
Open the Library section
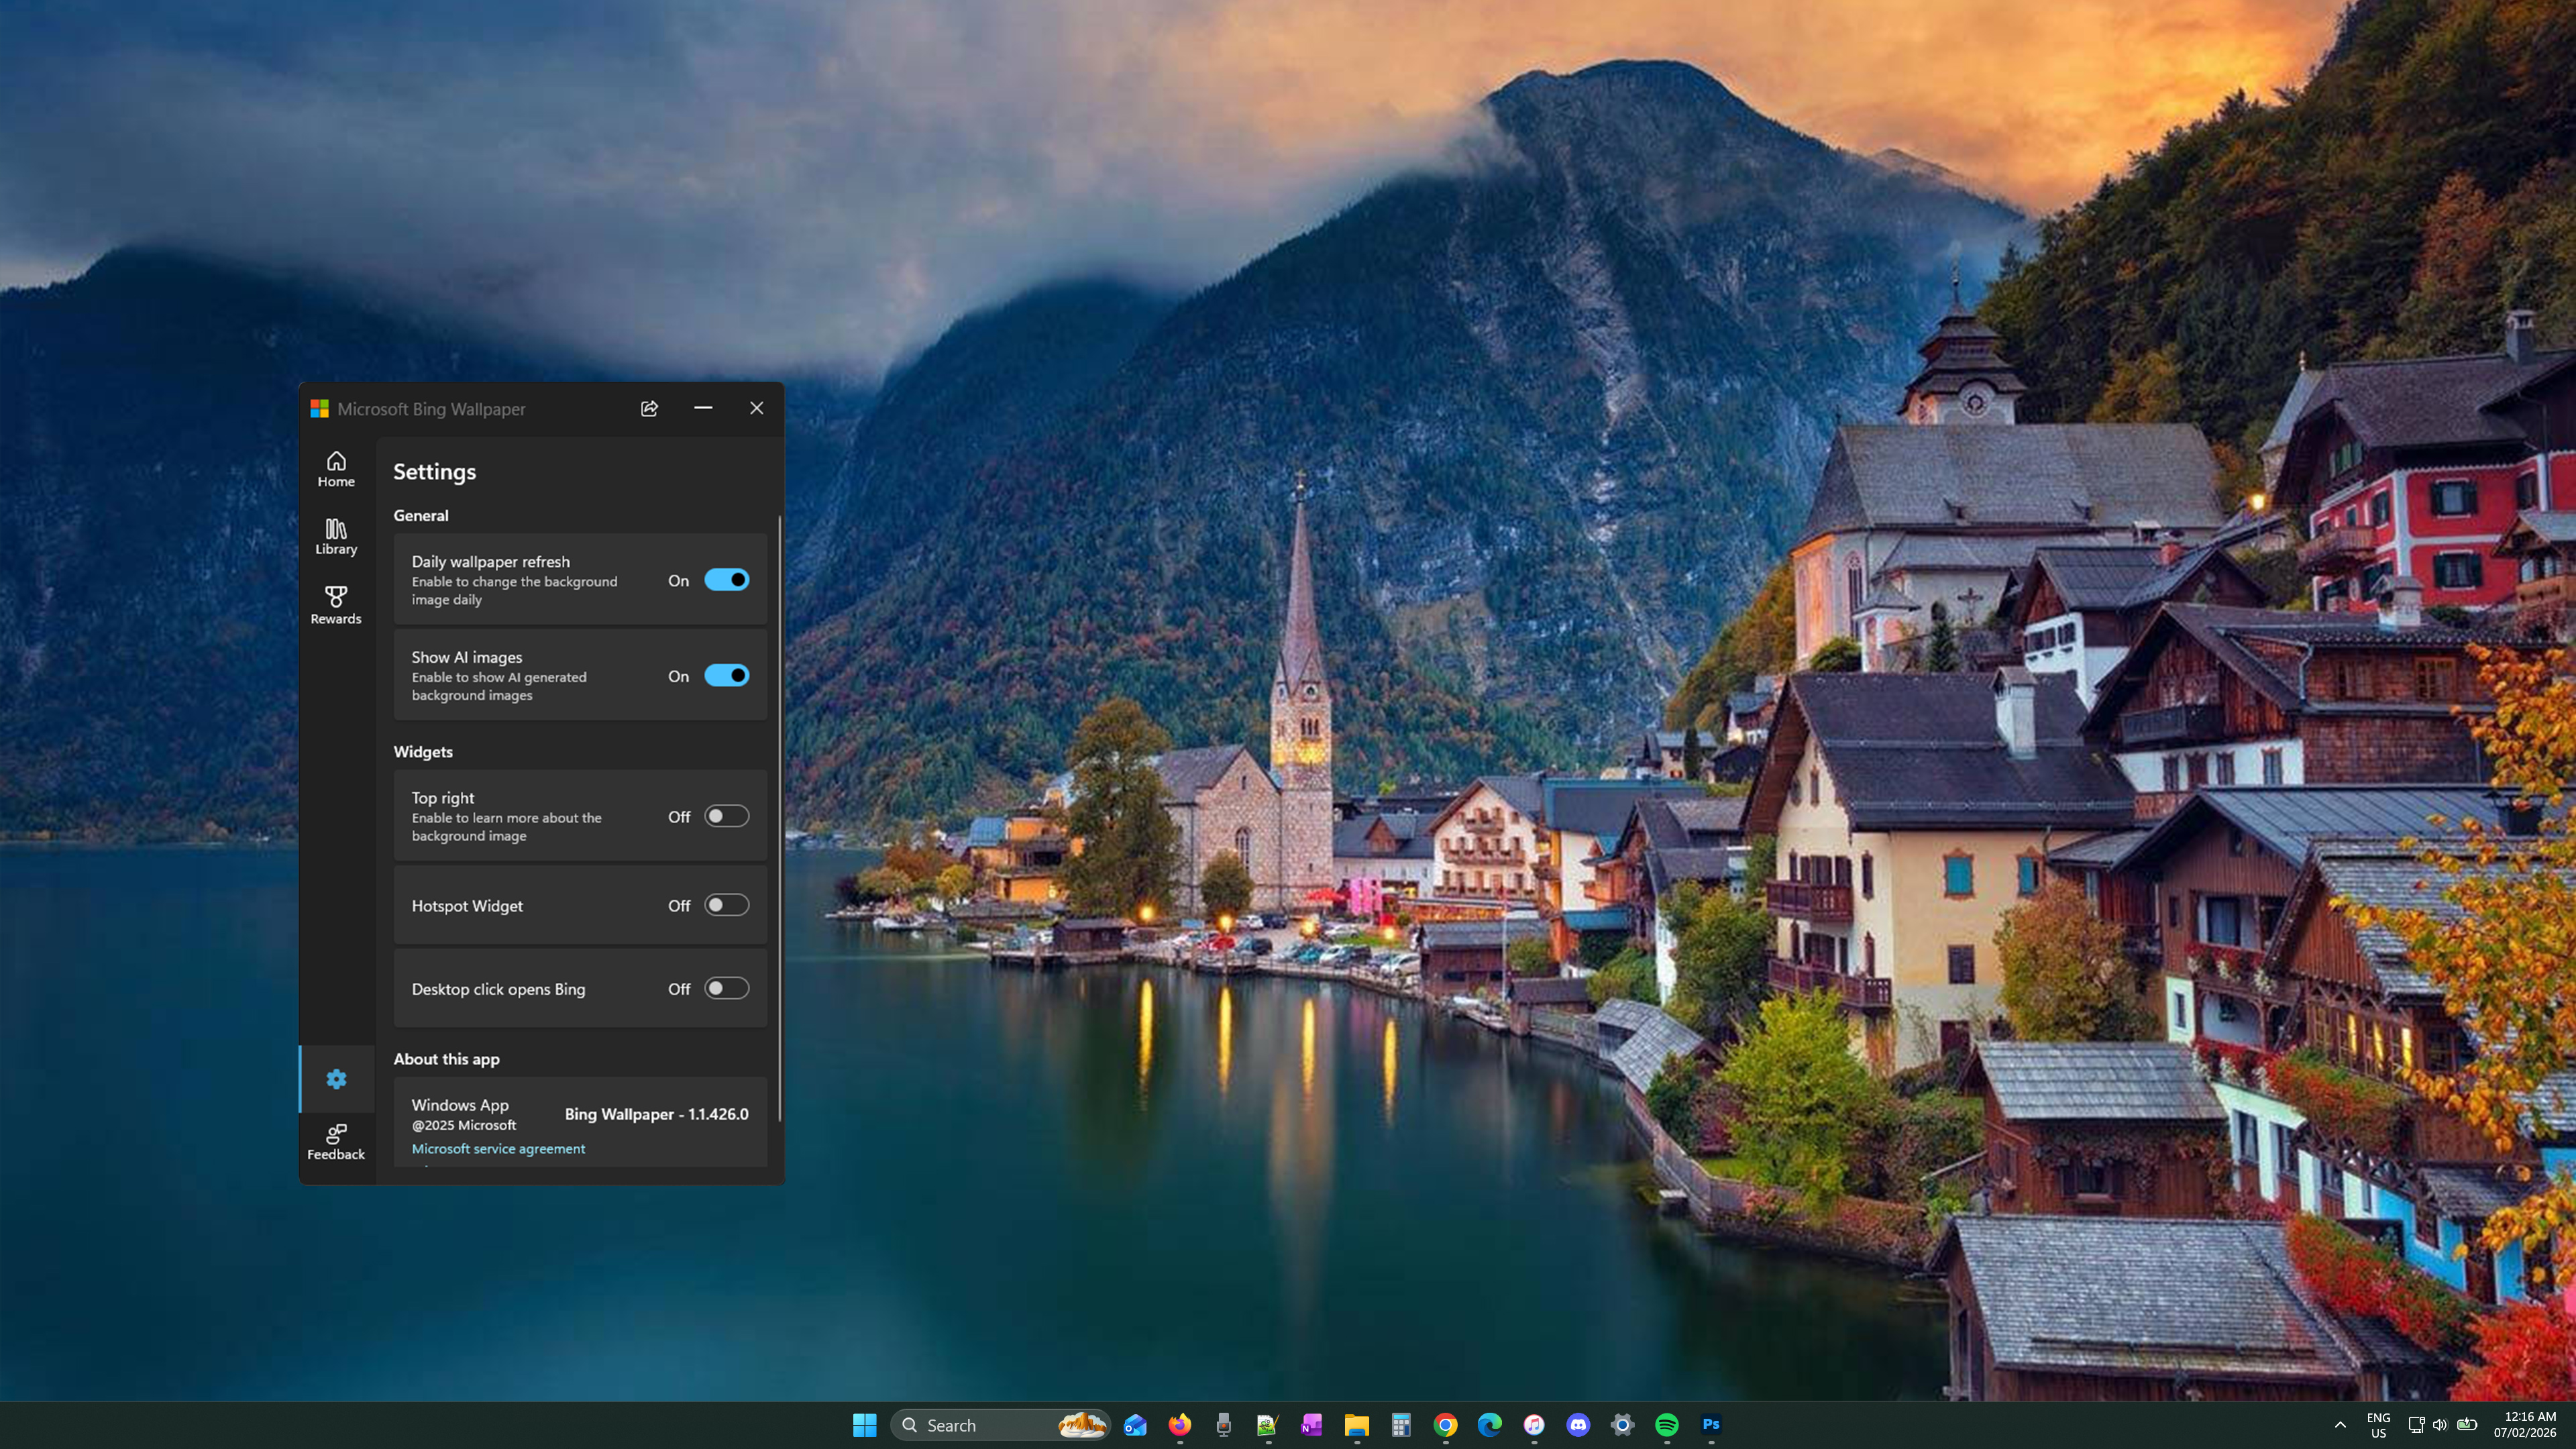(x=336, y=536)
